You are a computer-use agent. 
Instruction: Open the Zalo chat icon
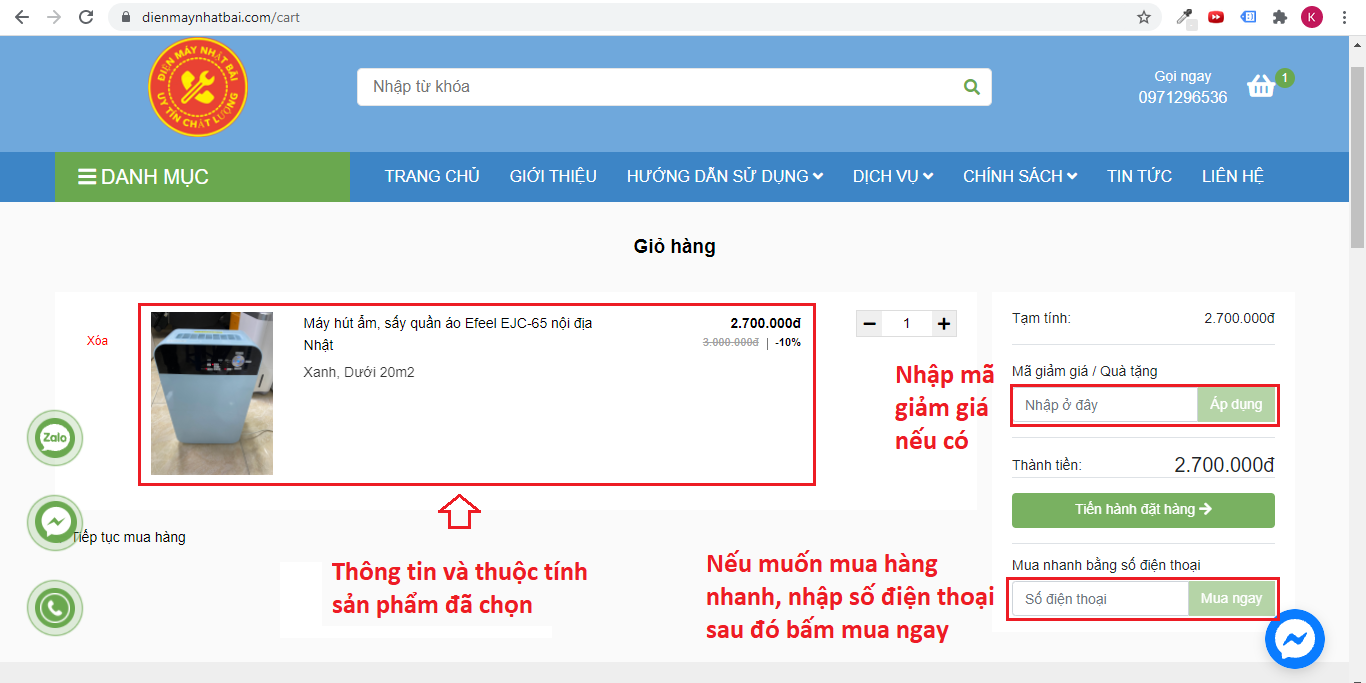[55, 438]
